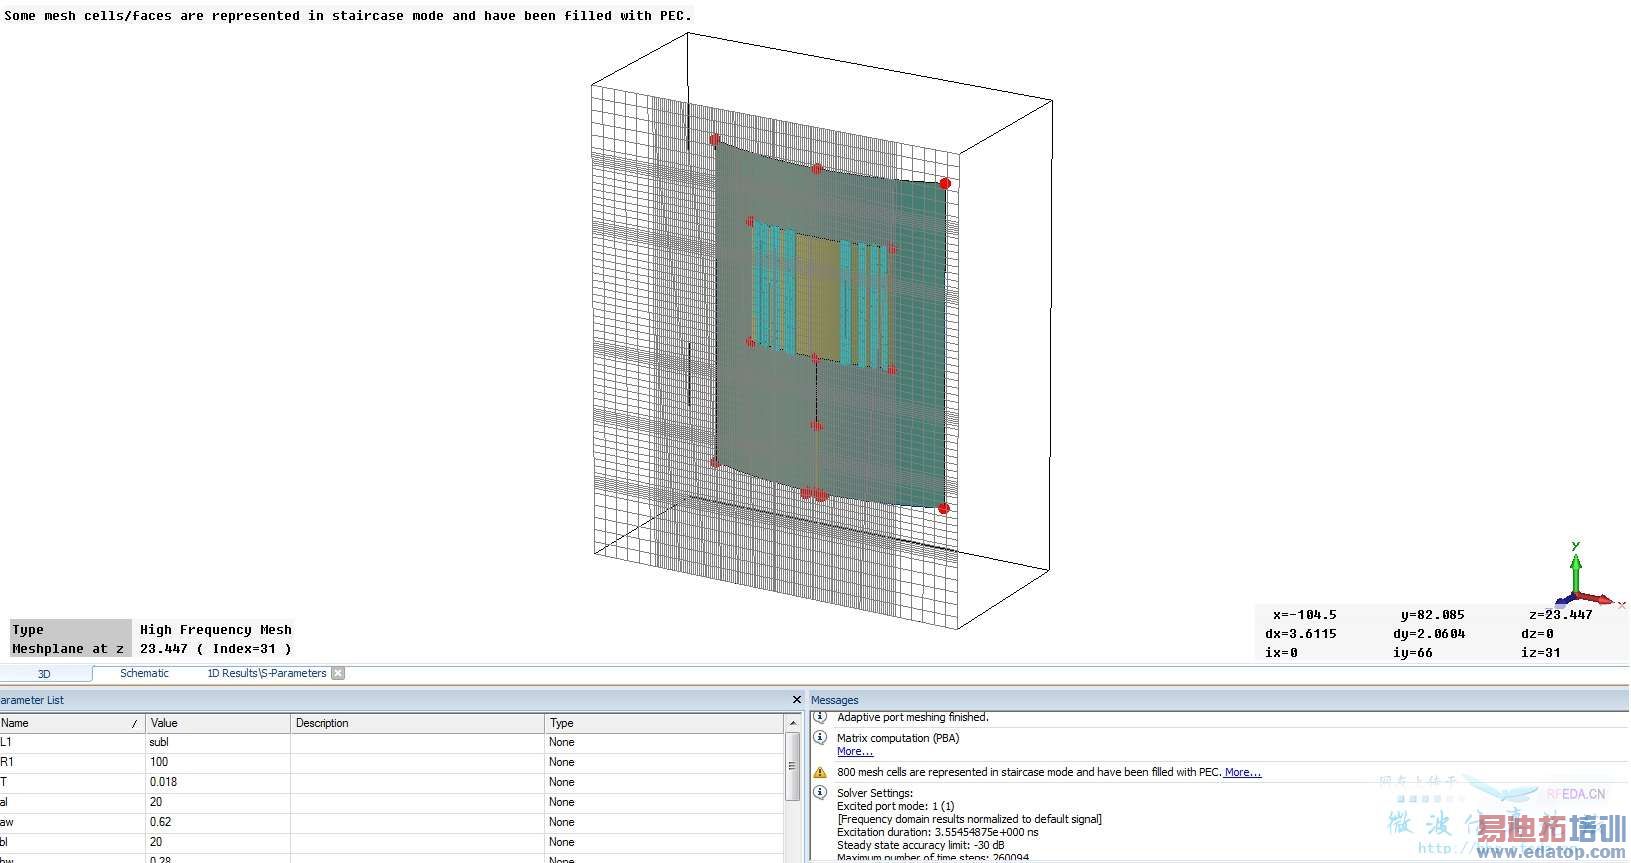Click the value cell 'subl' for L1

click(218, 742)
